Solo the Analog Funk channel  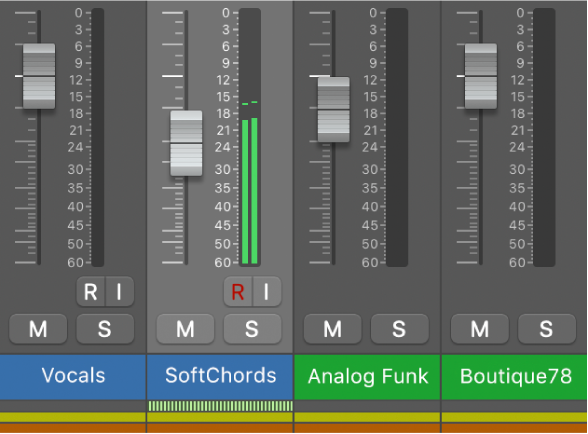[400, 329]
